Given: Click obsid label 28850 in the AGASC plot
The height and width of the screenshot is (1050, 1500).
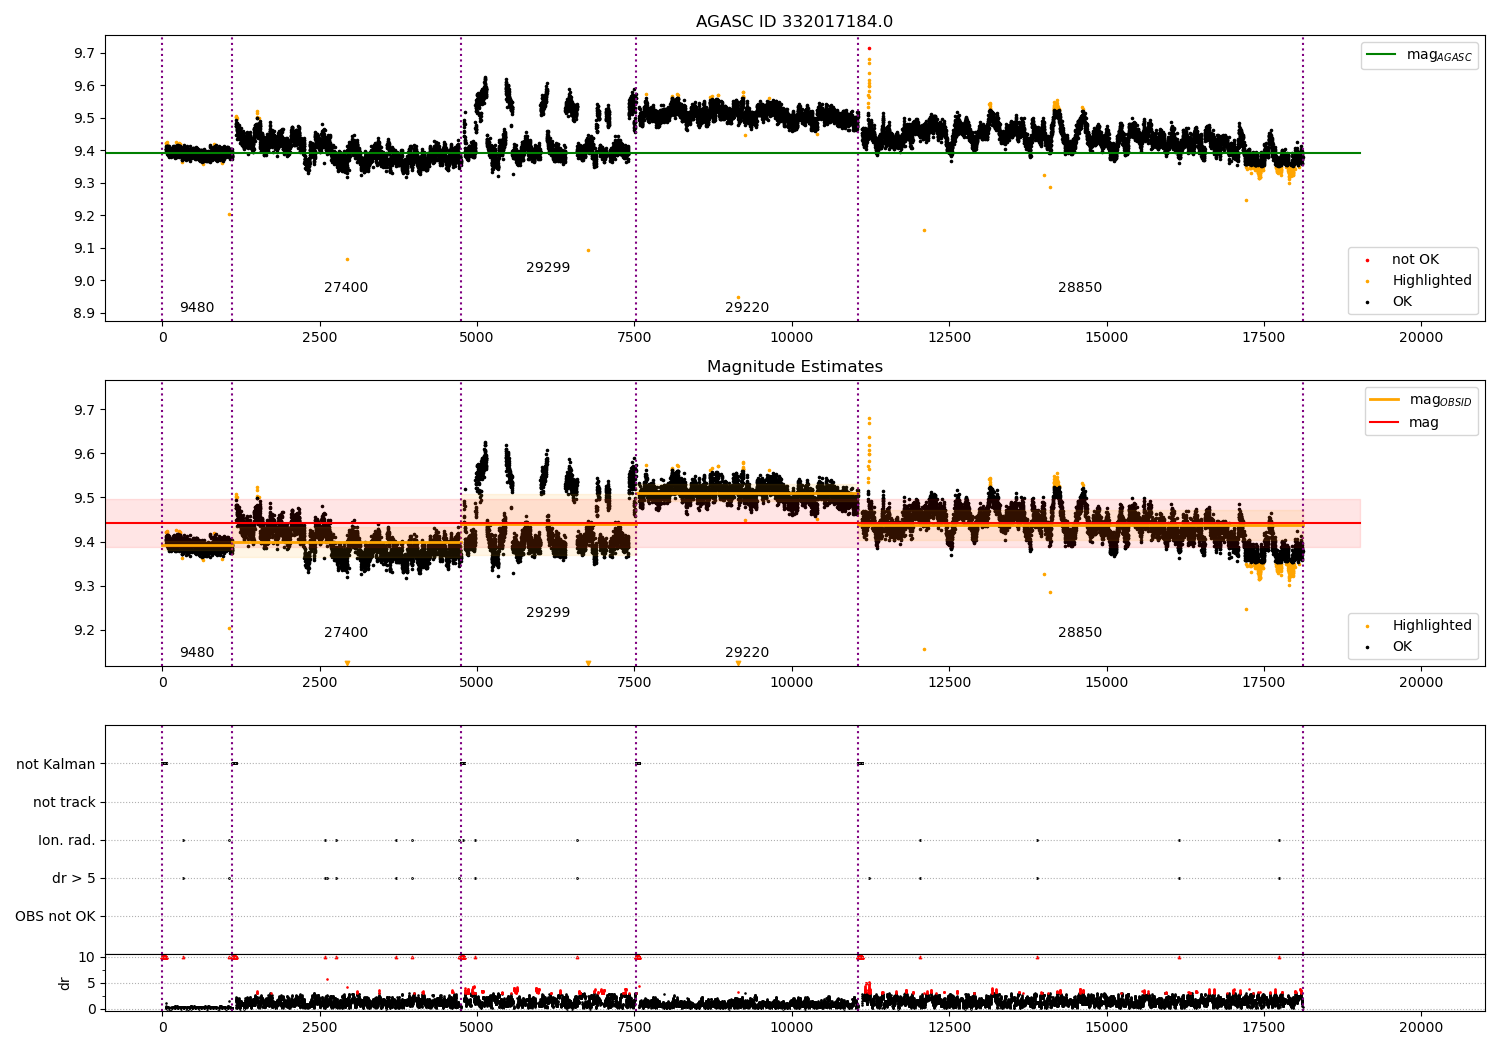Looking at the screenshot, I should pyautogui.click(x=1080, y=288).
